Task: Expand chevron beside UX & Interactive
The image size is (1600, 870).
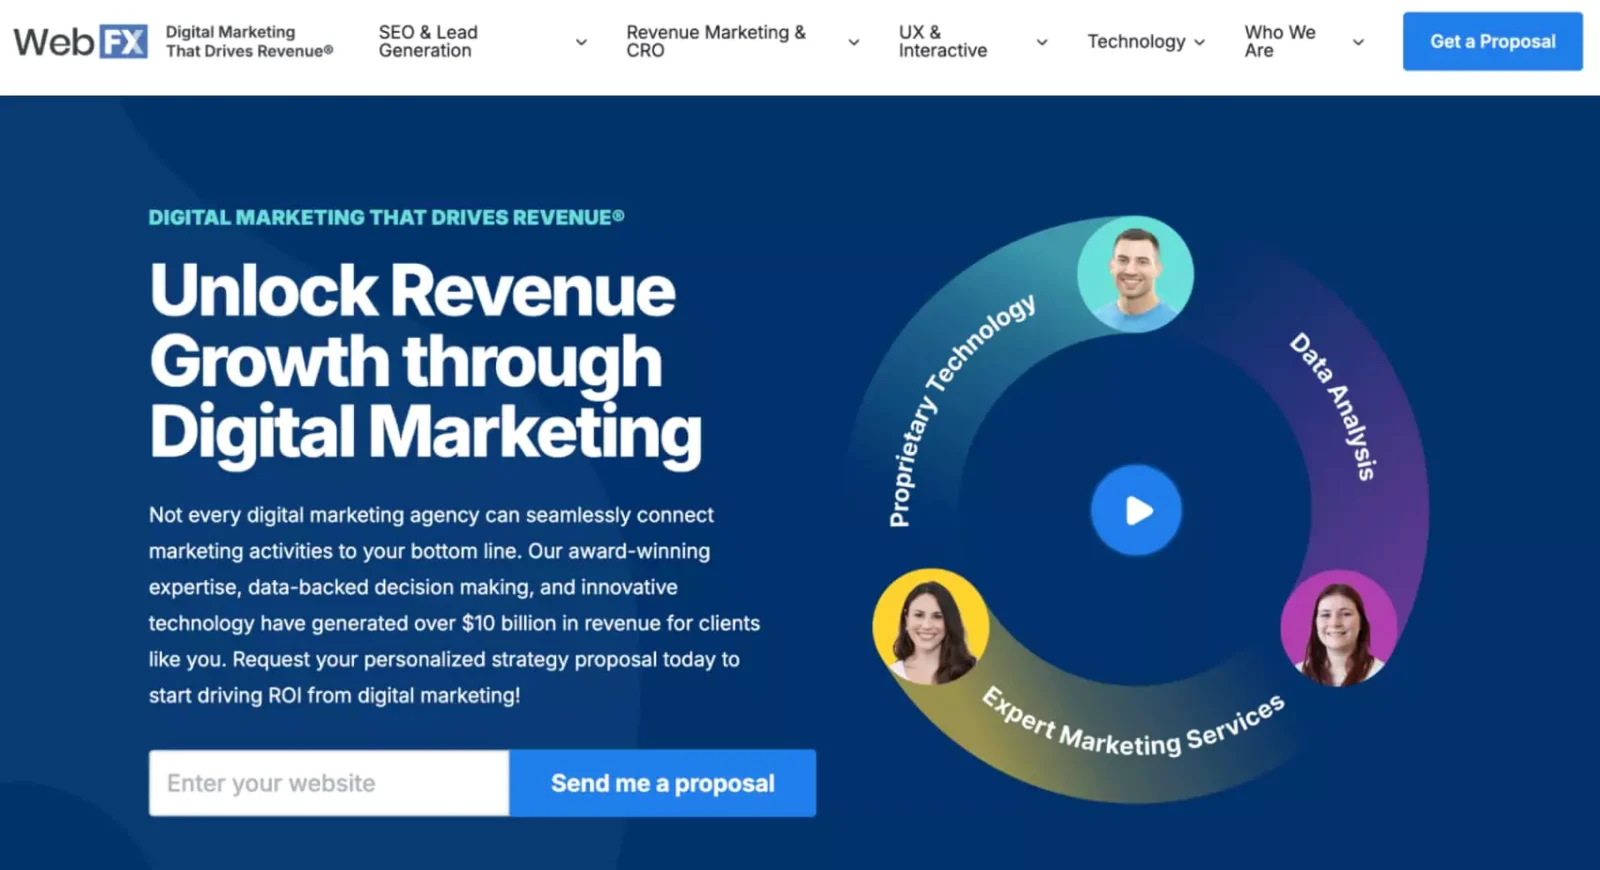Action: [1041, 42]
